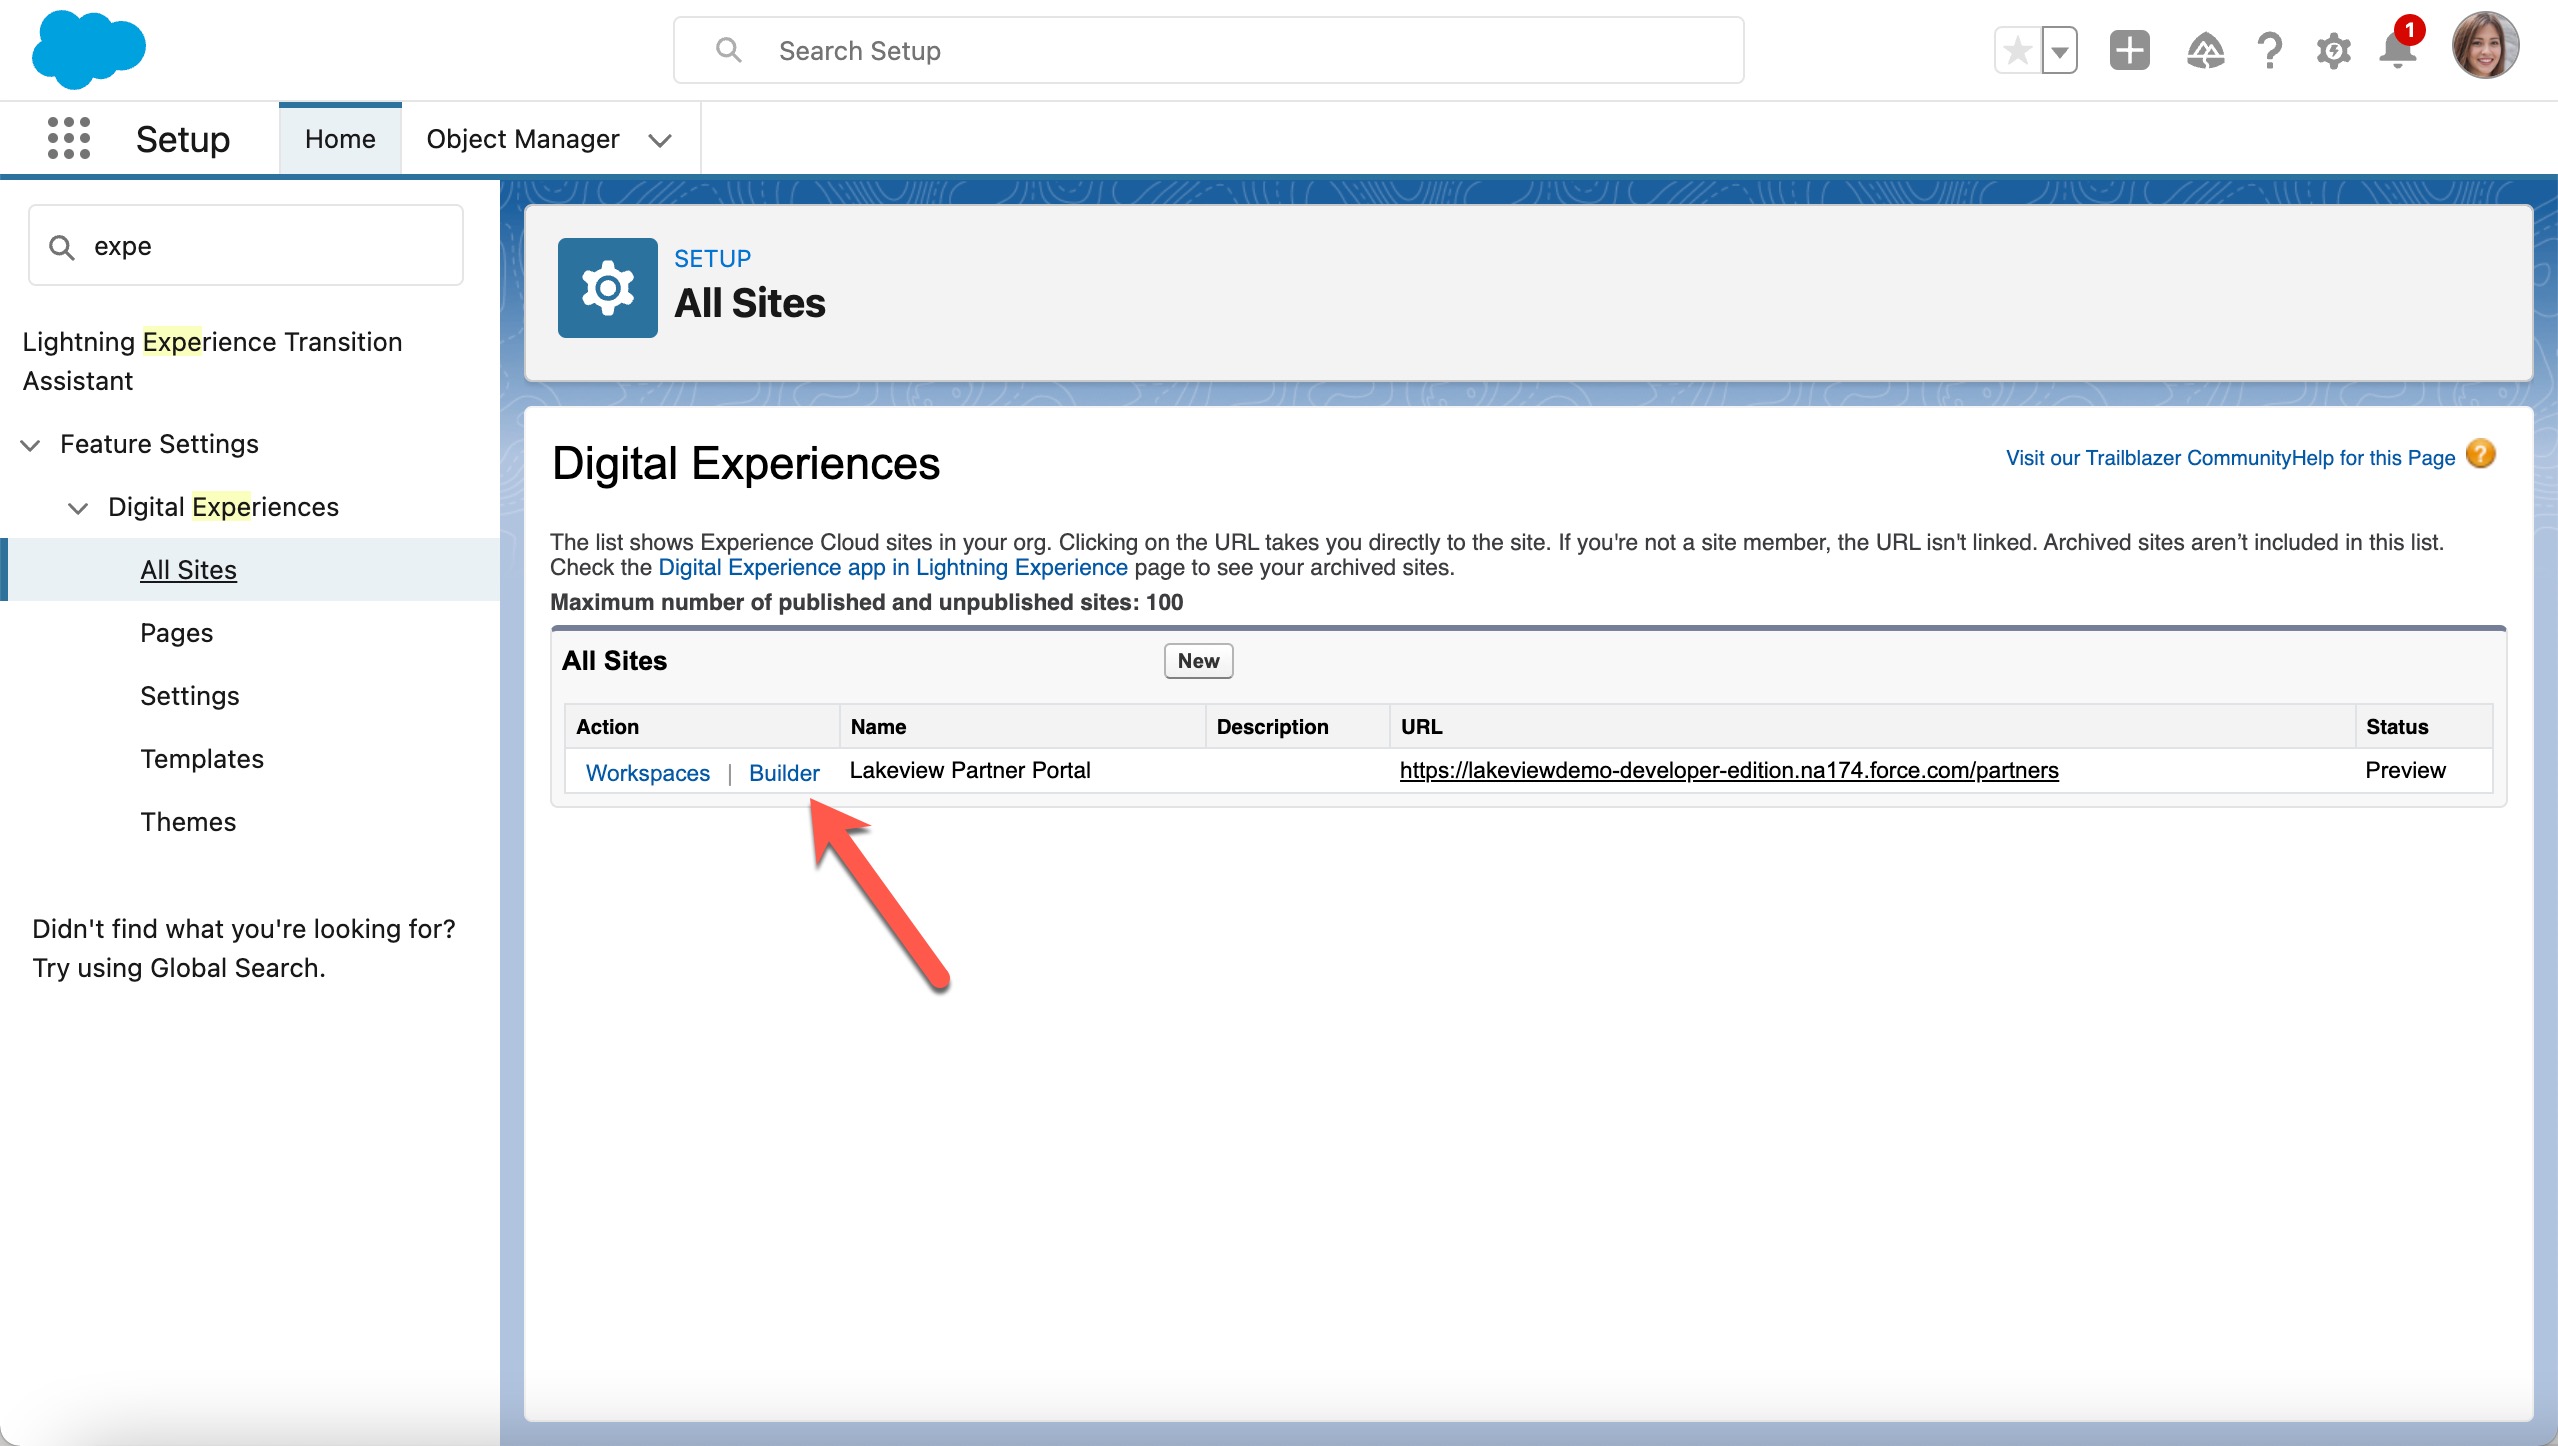Click the Digital Experiences page heading

click(x=746, y=464)
